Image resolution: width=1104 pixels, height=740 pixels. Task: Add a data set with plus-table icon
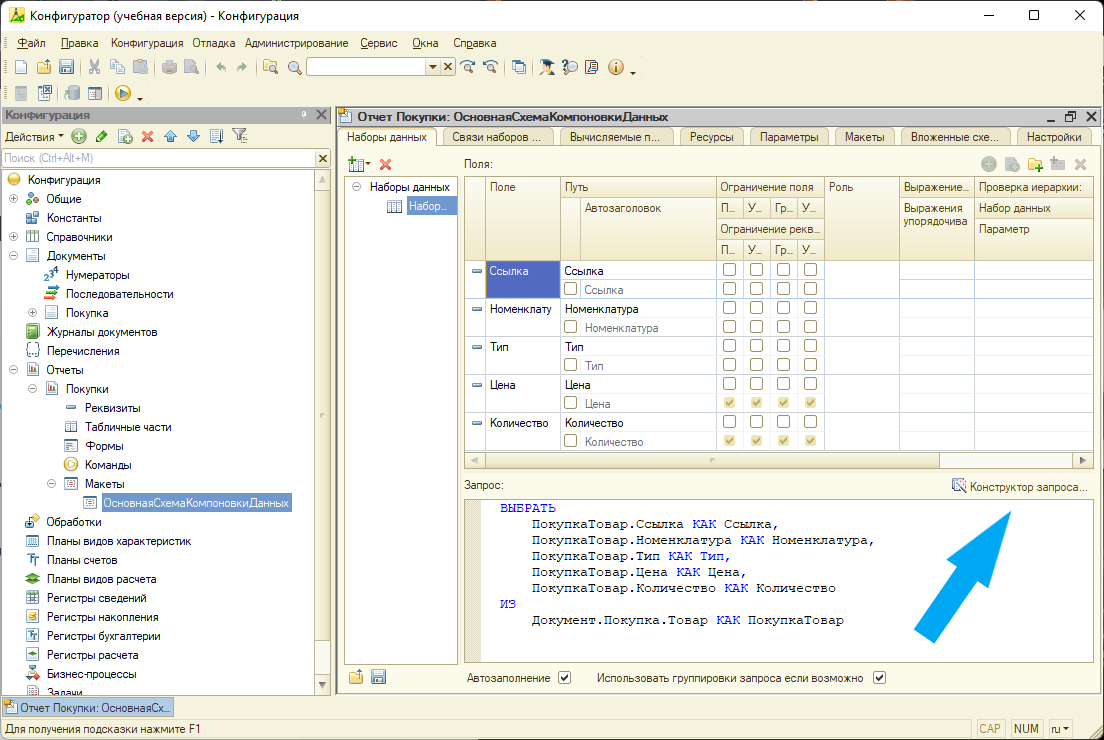click(x=358, y=165)
